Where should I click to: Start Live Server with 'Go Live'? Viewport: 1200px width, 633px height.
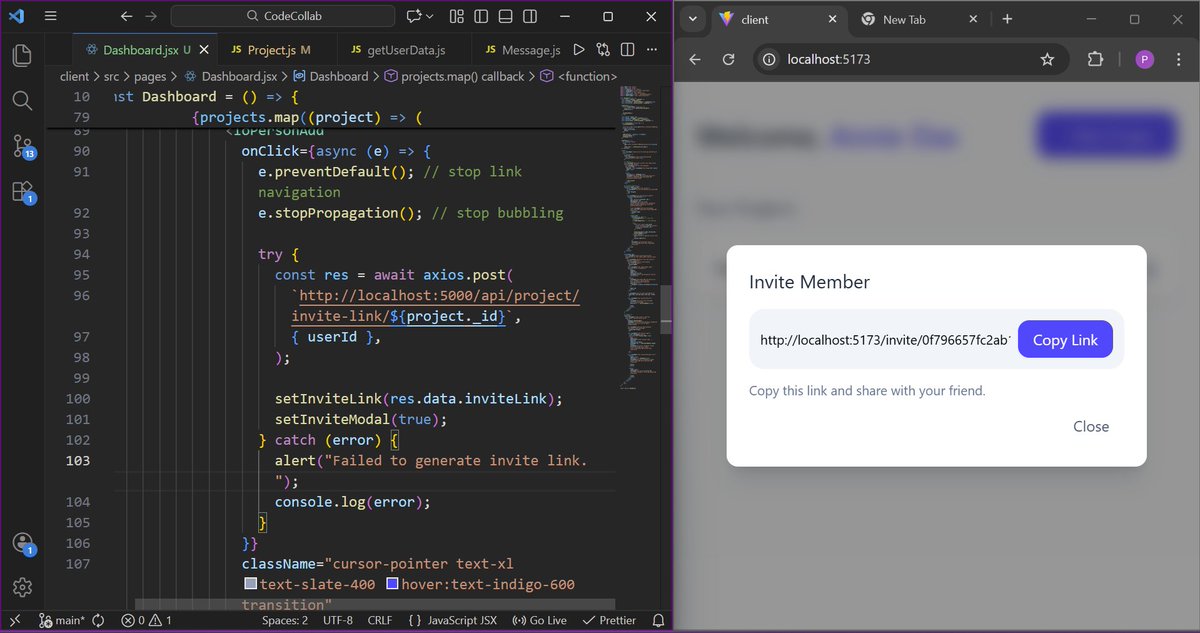pyautogui.click(x=539, y=620)
